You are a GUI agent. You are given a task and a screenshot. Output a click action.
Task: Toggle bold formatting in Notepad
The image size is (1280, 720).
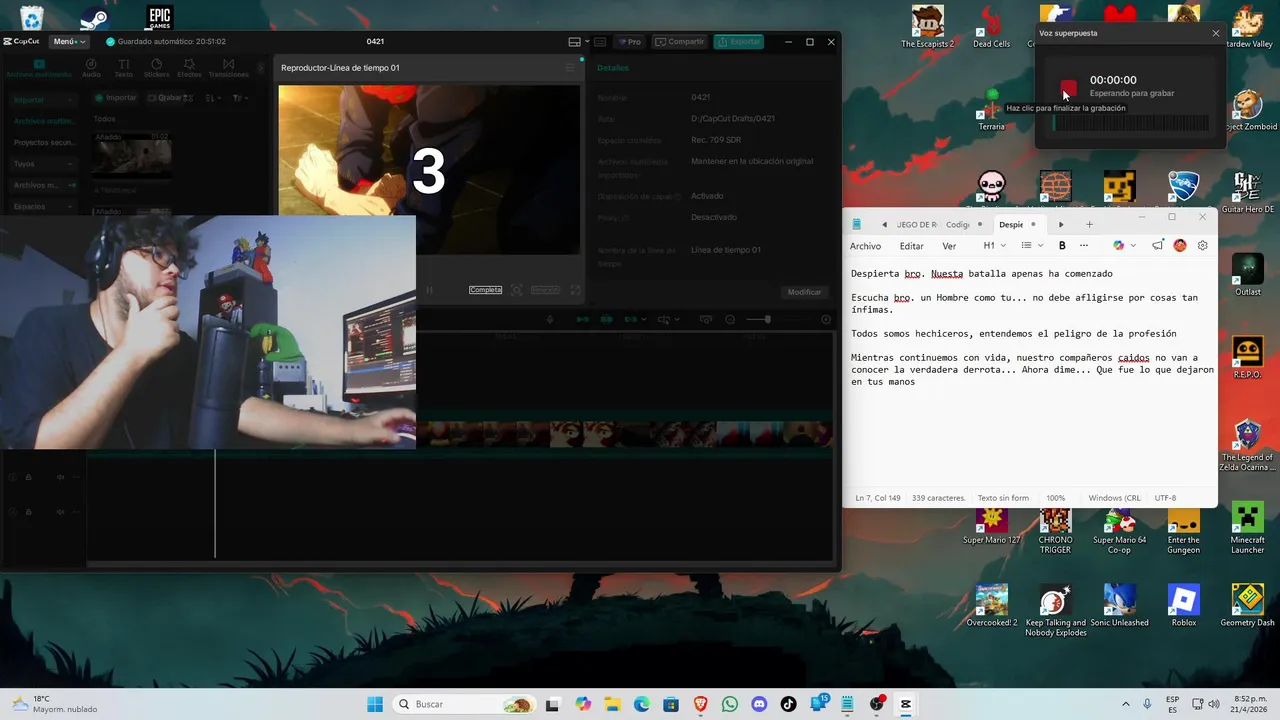point(1062,245)
